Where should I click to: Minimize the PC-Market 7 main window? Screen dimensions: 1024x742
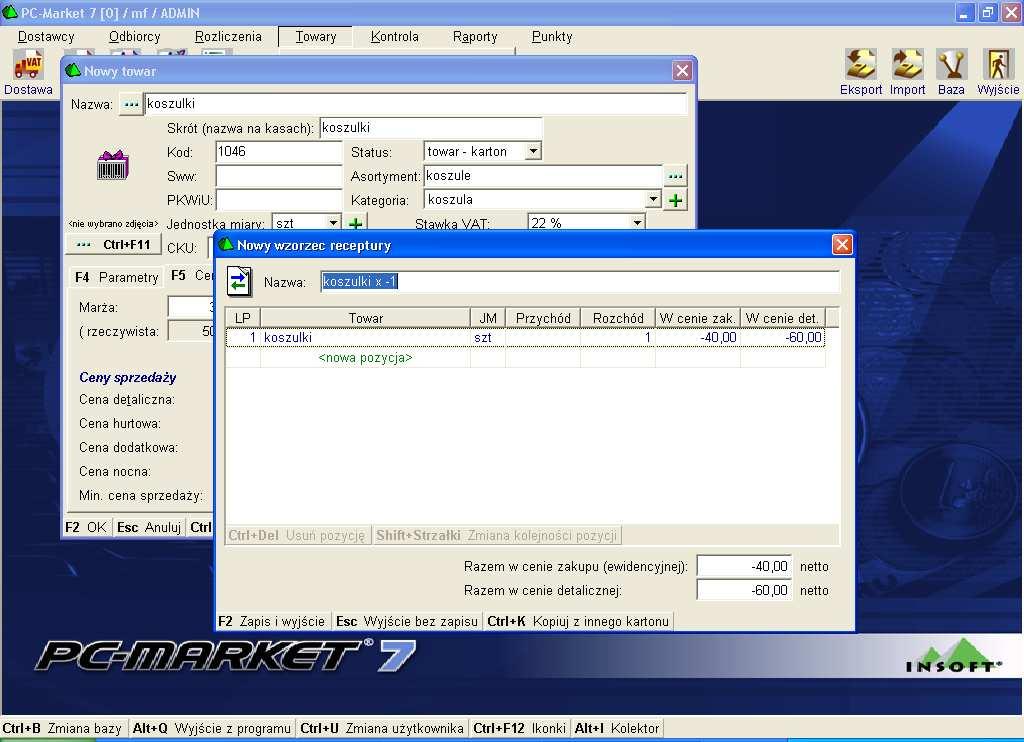(965, 12)
